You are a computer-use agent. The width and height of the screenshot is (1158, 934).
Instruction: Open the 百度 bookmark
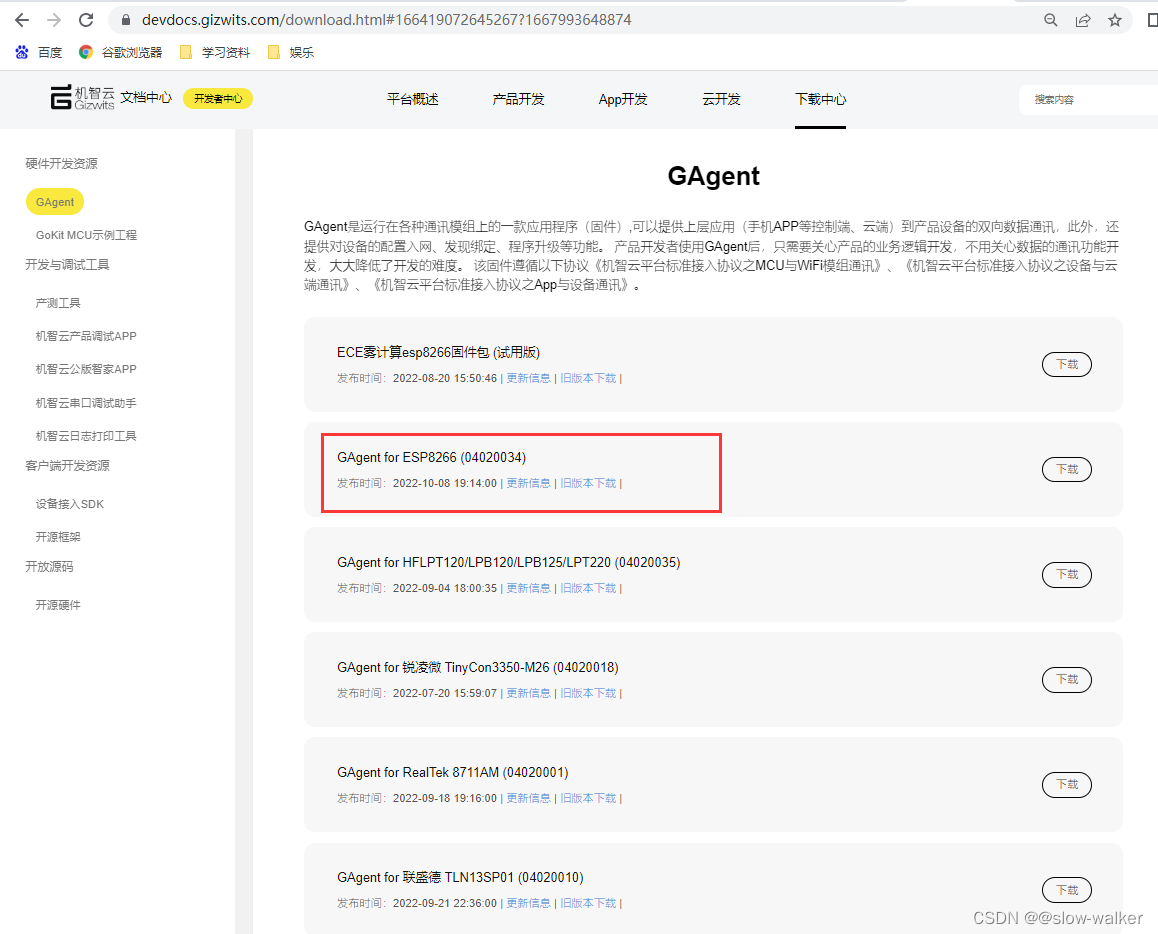pos(38,52)
